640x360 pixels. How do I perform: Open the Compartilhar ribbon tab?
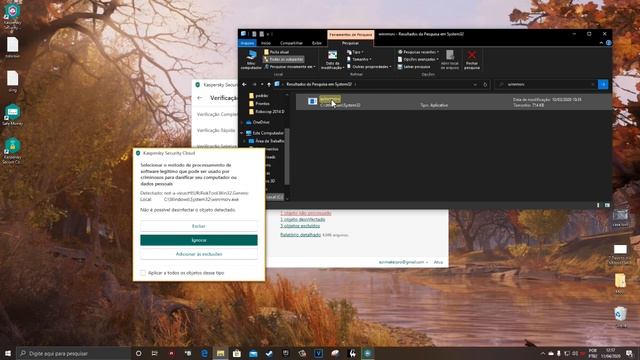(291, 43)
